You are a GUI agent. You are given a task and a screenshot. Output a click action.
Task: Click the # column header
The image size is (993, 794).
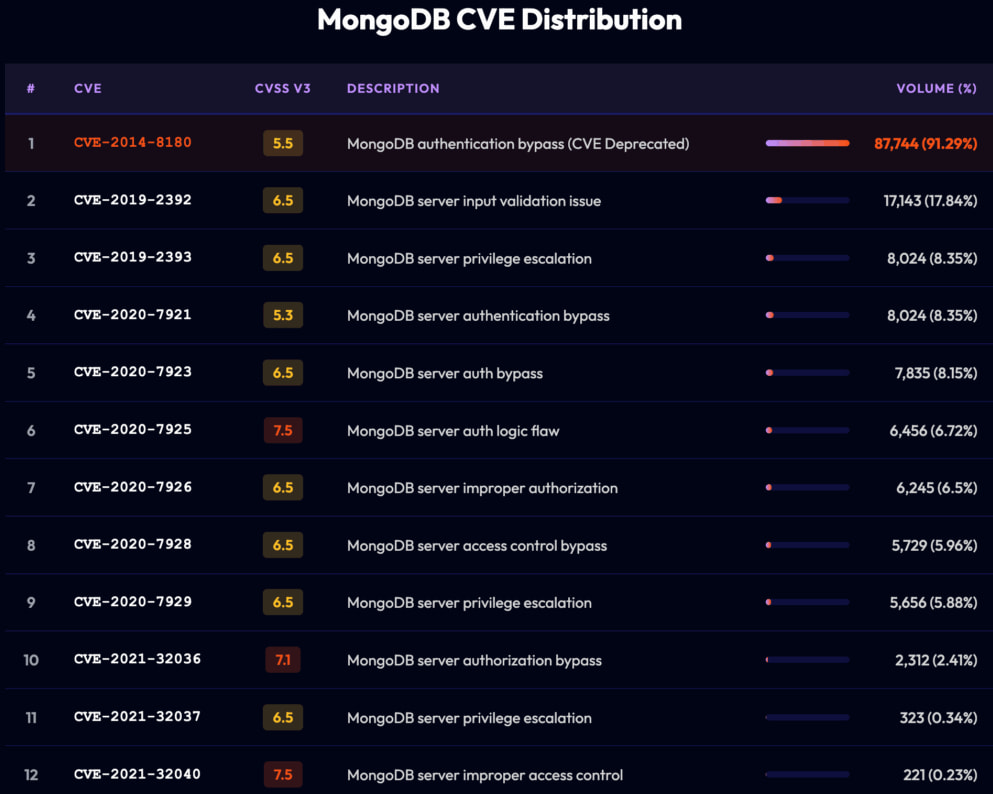point(31,88)
